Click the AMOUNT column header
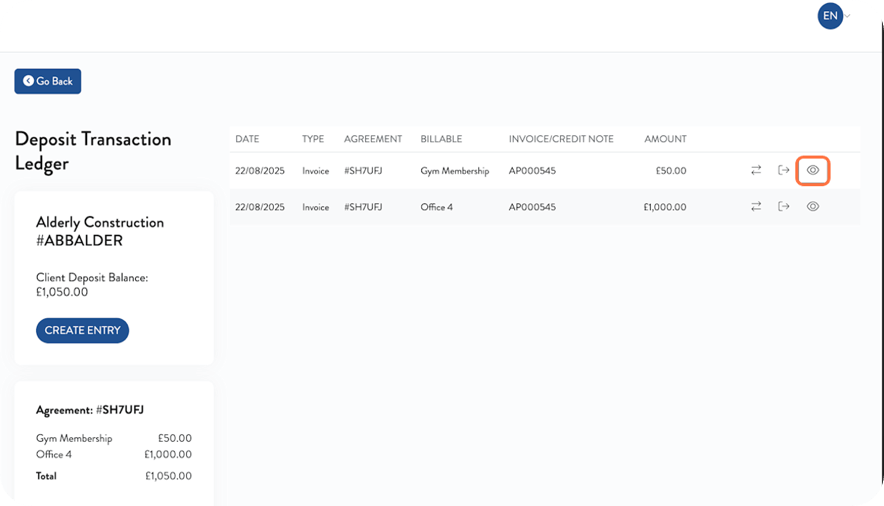The width and height of the screenshot is (884, 506). 665,139
